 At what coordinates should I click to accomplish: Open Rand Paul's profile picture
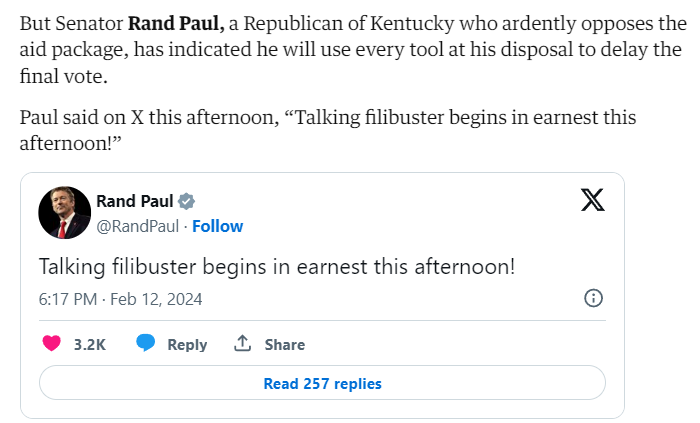tap(65, 212)
